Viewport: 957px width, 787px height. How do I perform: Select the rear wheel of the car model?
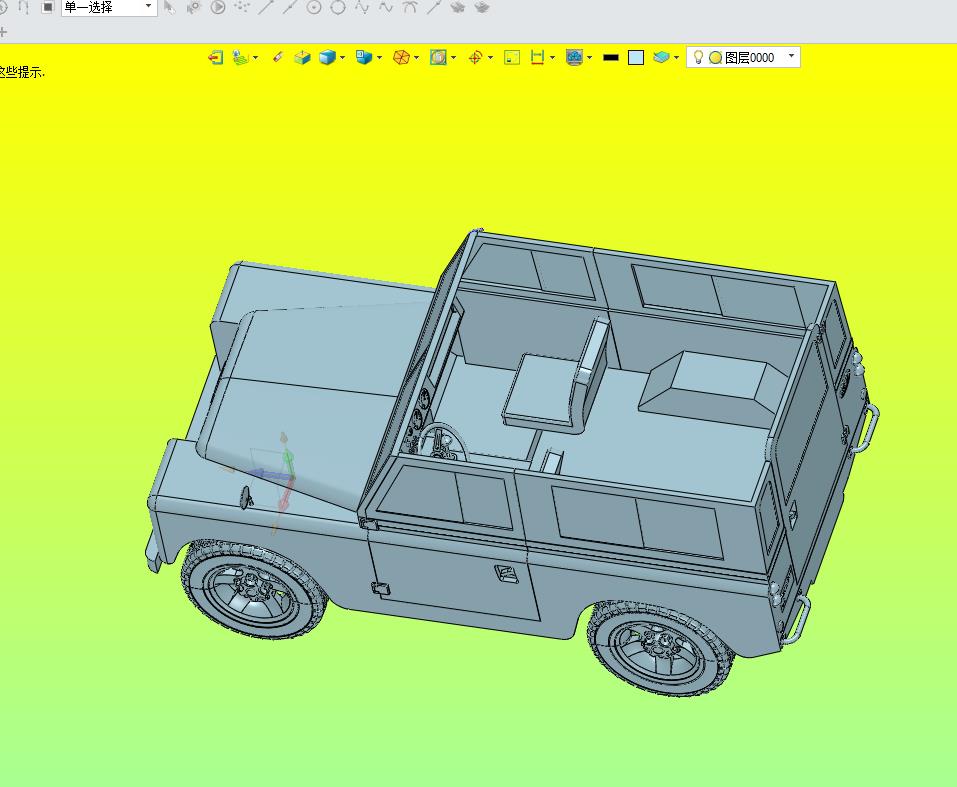tap(661, 646)
